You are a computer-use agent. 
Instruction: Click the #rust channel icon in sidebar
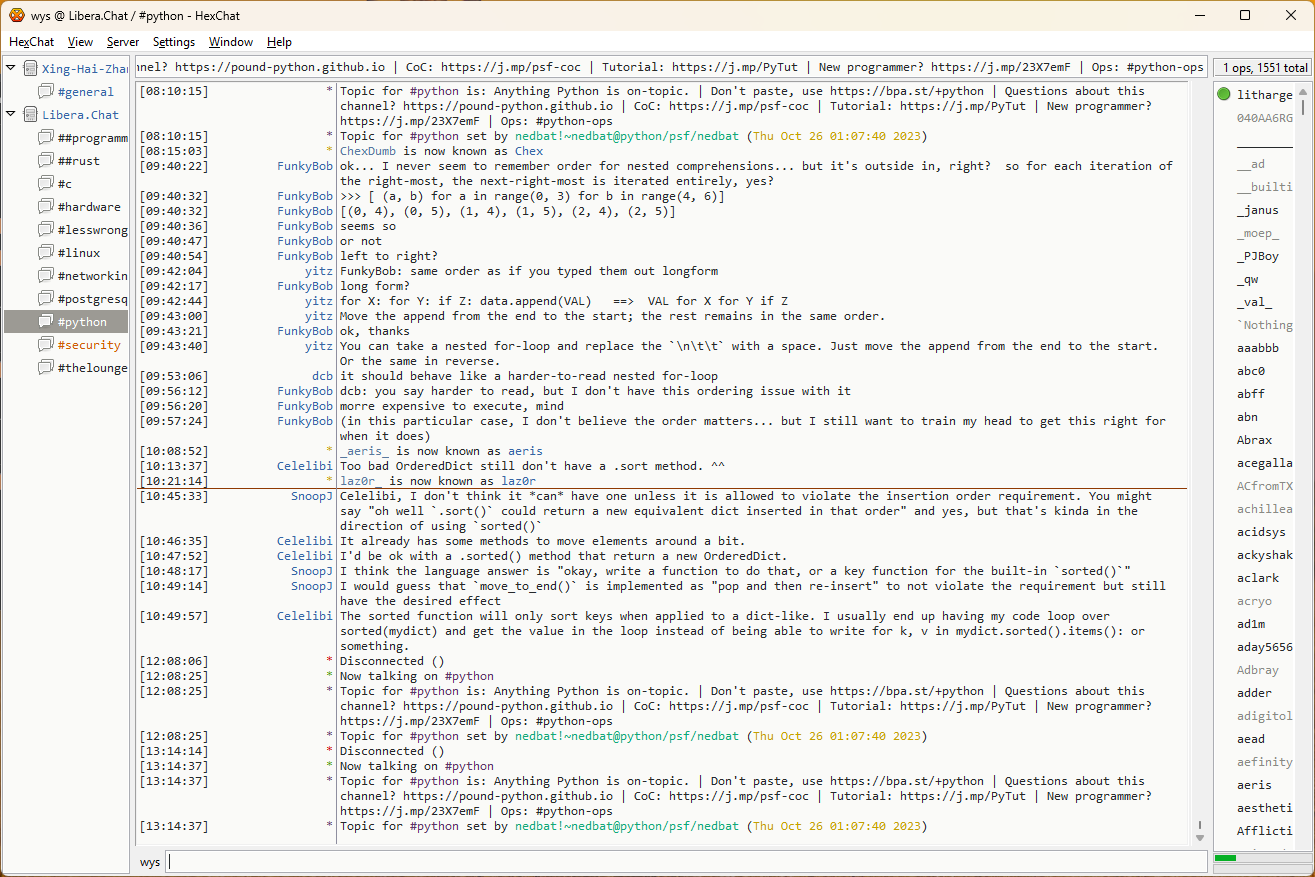coord(45,161)
